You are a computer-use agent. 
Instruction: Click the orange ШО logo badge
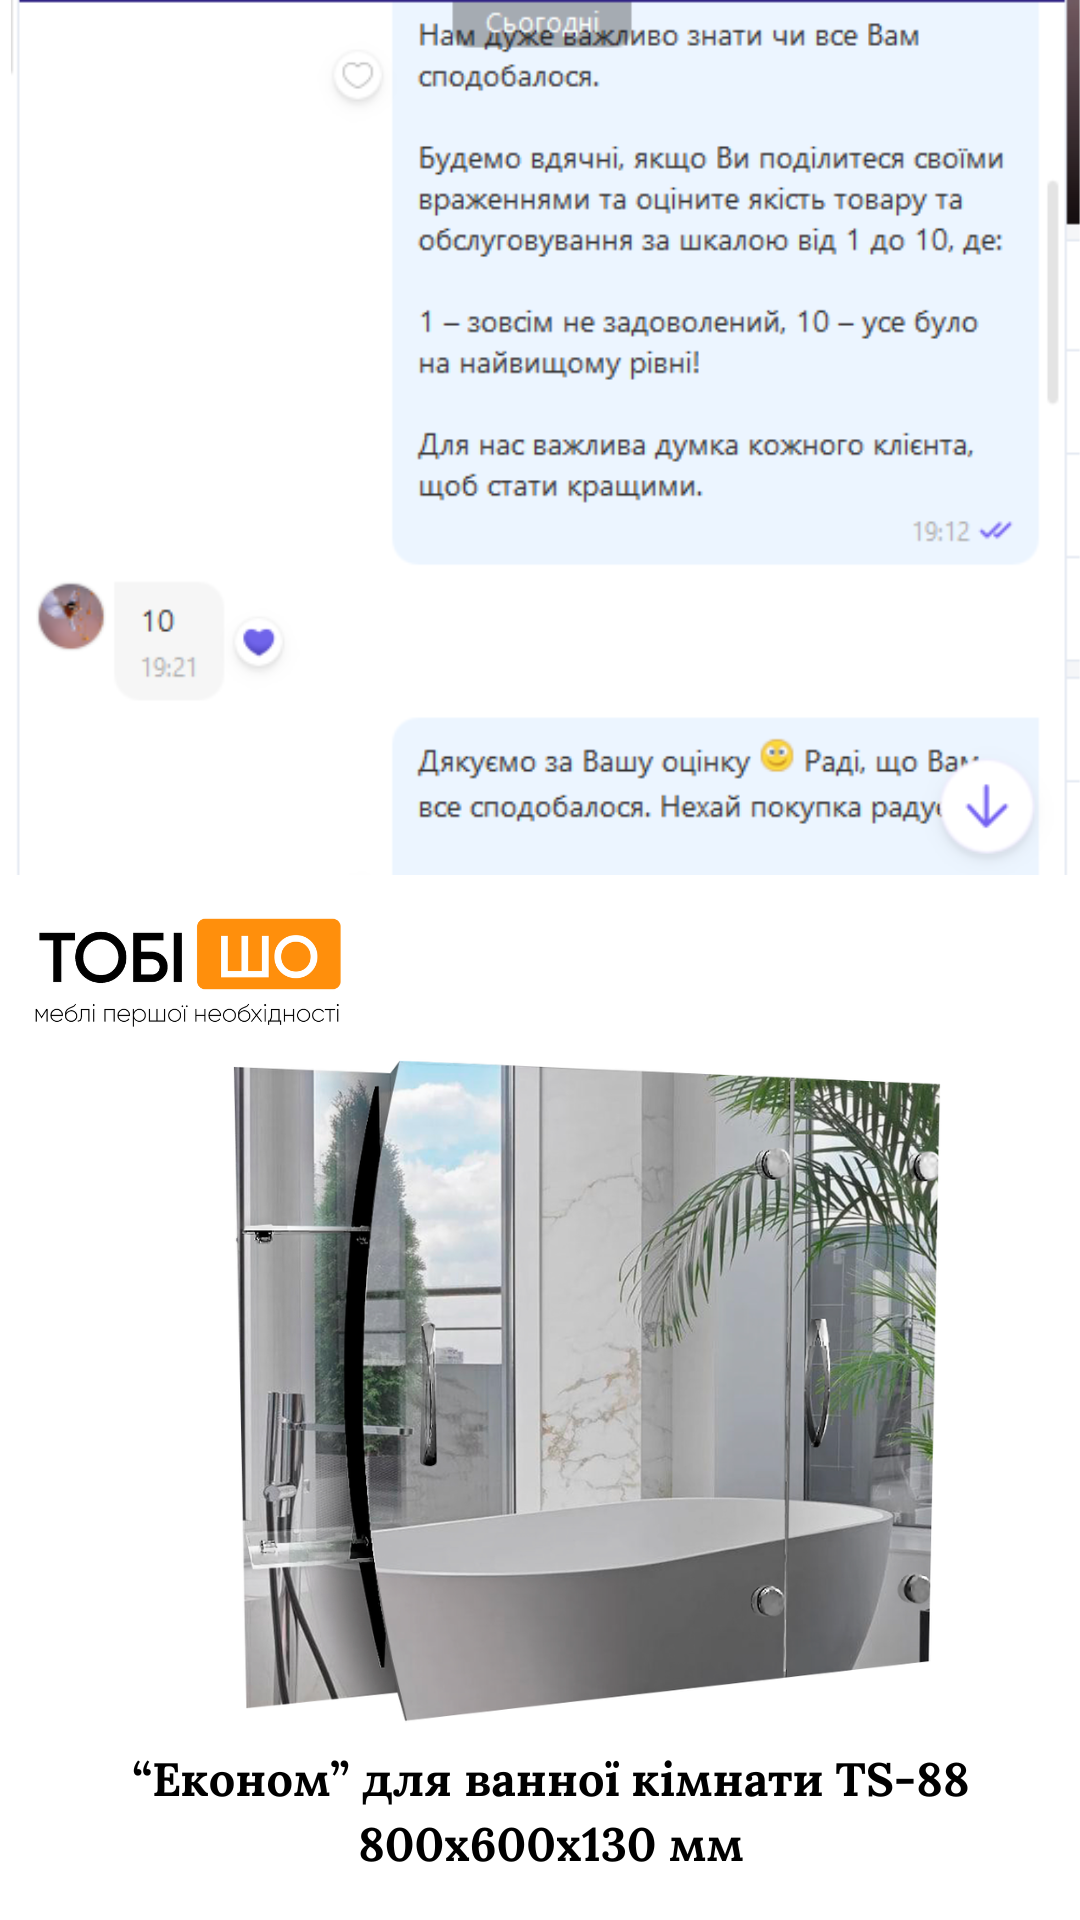(269, 954)
